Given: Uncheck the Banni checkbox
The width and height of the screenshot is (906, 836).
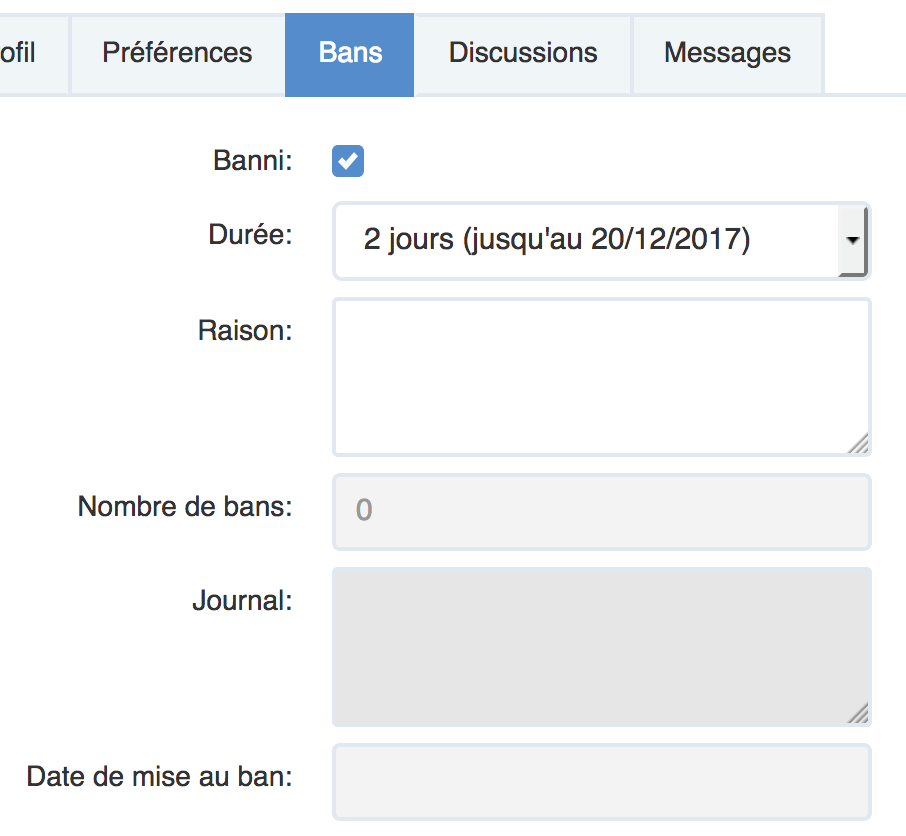Looking at the screenshot, I should tap(348, 161).
